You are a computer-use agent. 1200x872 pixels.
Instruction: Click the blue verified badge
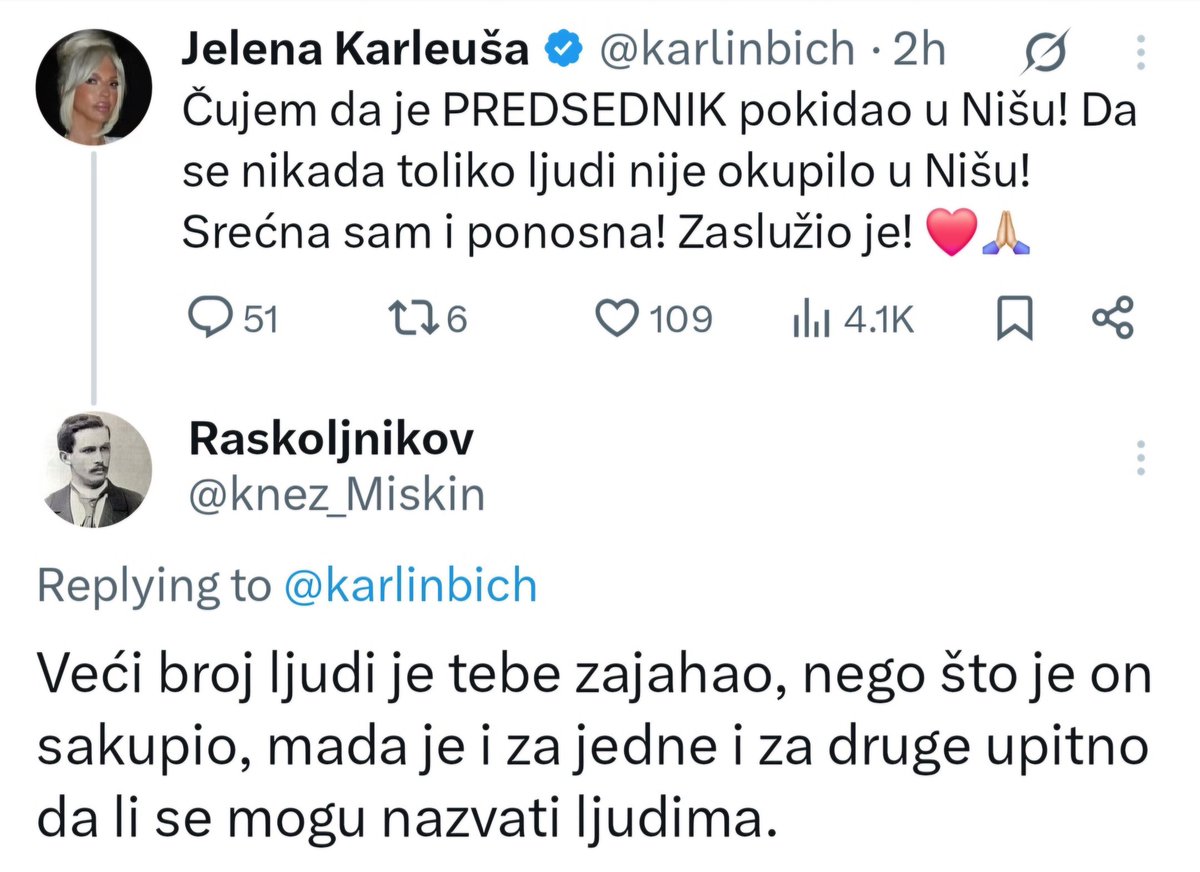(x=564, y=49)
